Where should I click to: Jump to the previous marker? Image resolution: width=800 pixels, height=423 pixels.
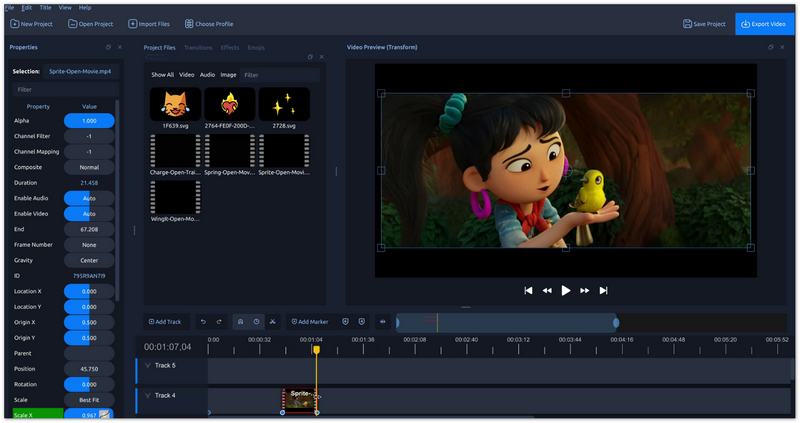click(x=345, y=322)
